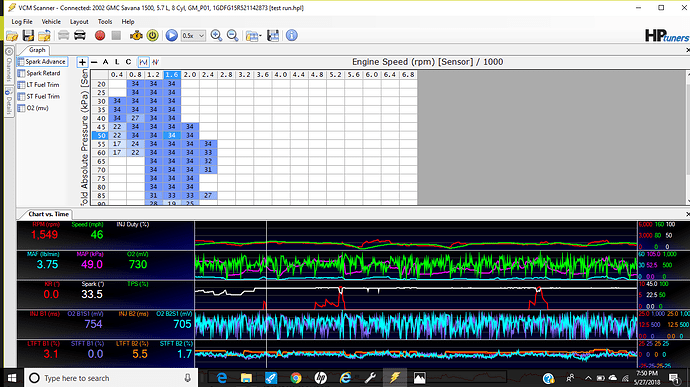
Task: Switch to the Graph tab
Action: point(37,50)
